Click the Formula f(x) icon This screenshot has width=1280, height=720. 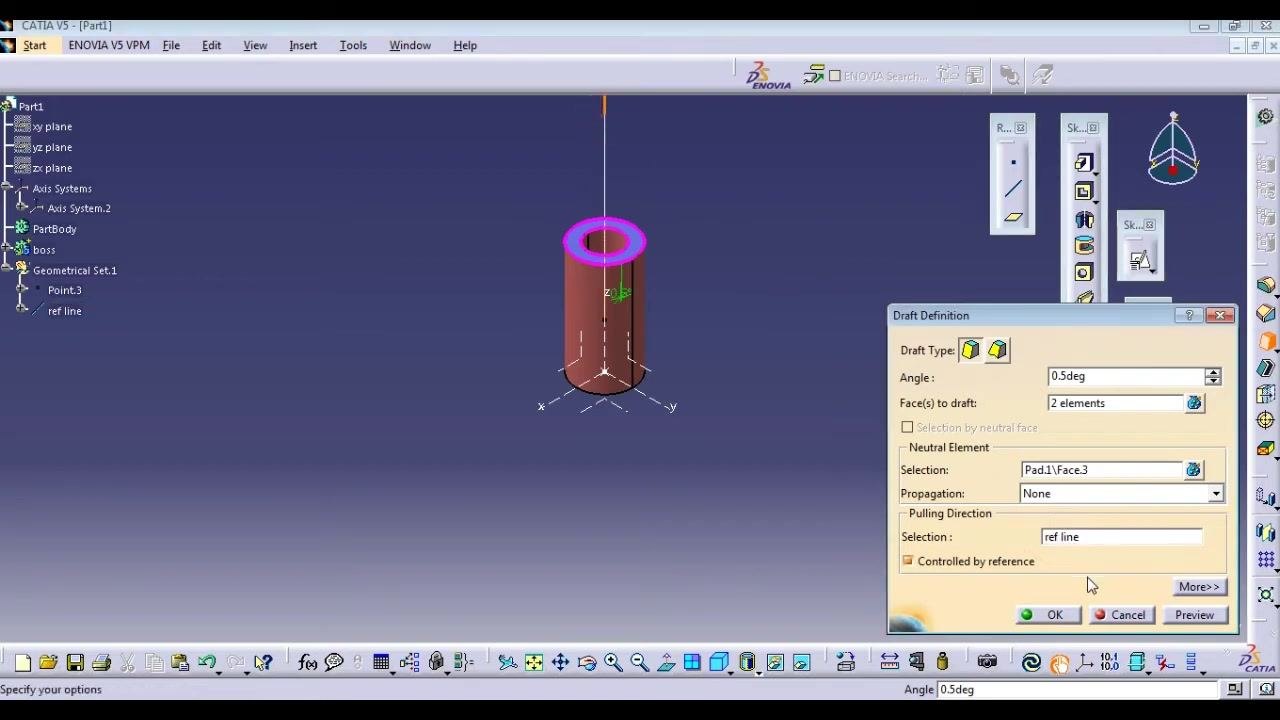(x=307, y=662)
